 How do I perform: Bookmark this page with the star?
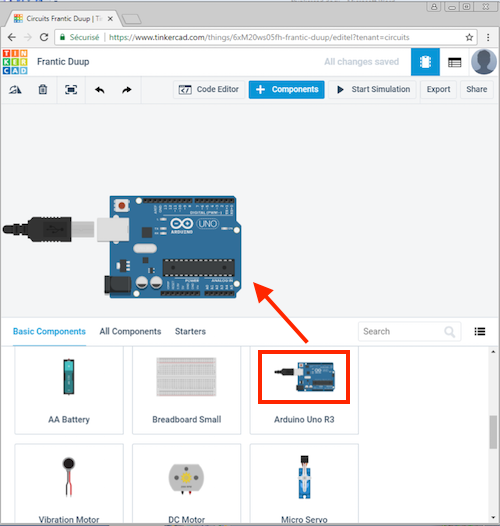pyautogui.click(x=469, y=37)
